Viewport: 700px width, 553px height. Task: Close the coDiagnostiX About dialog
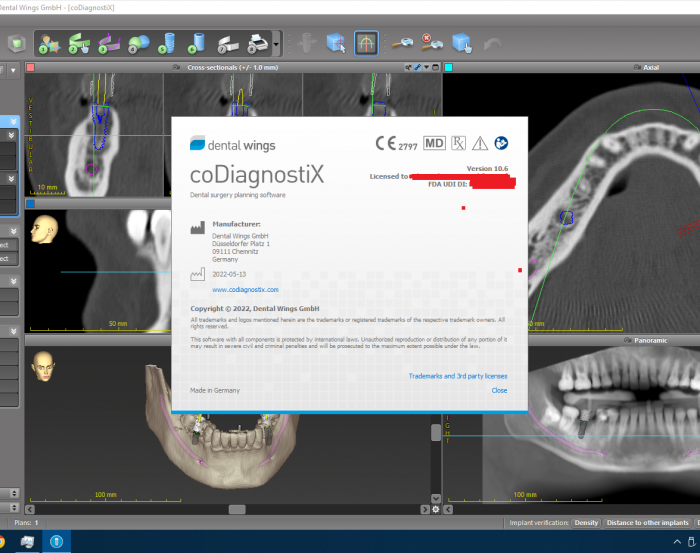(499, 391)
